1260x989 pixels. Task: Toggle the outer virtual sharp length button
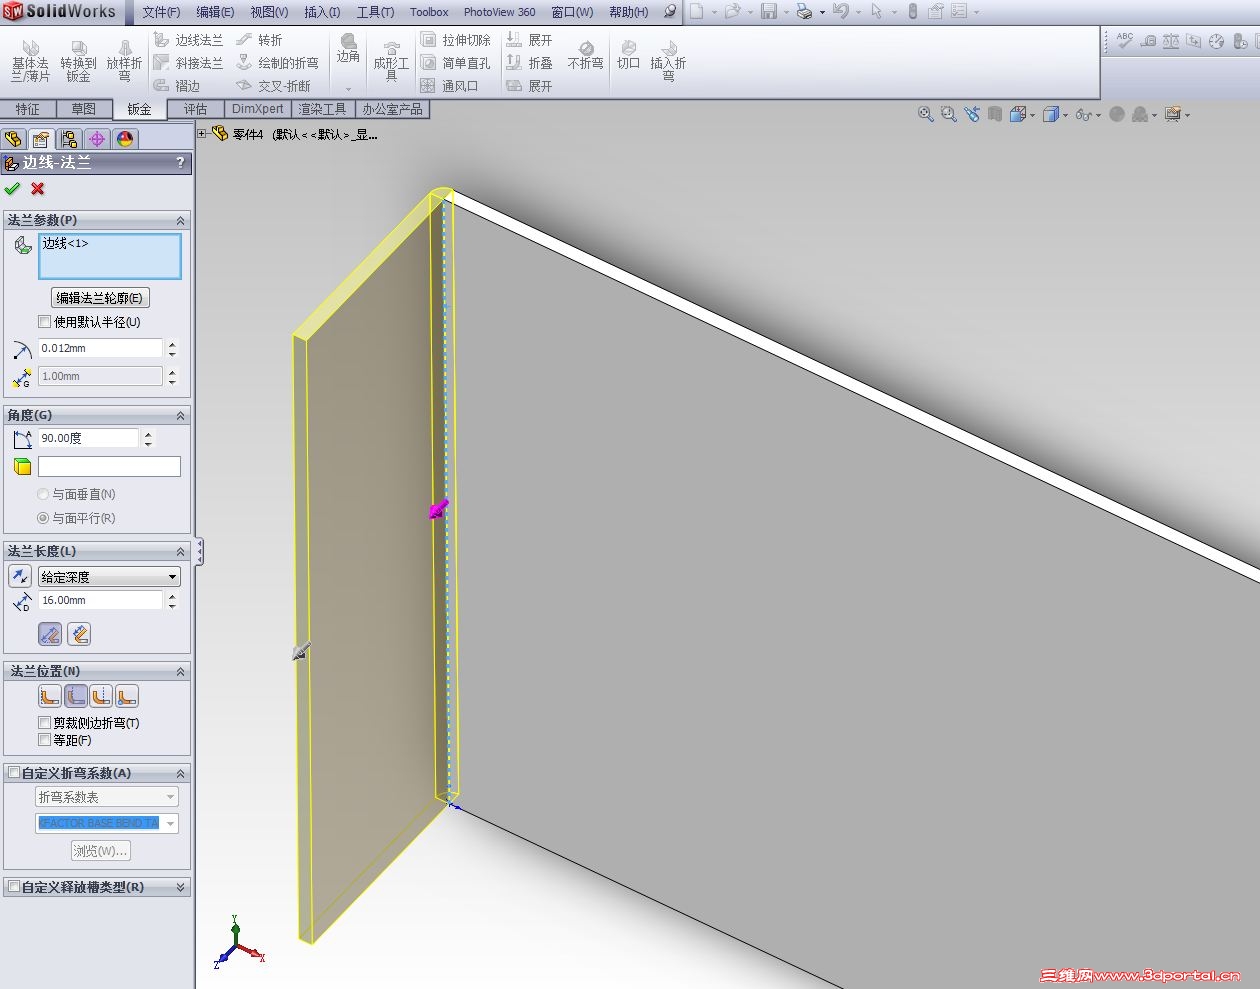pos(50,634)
